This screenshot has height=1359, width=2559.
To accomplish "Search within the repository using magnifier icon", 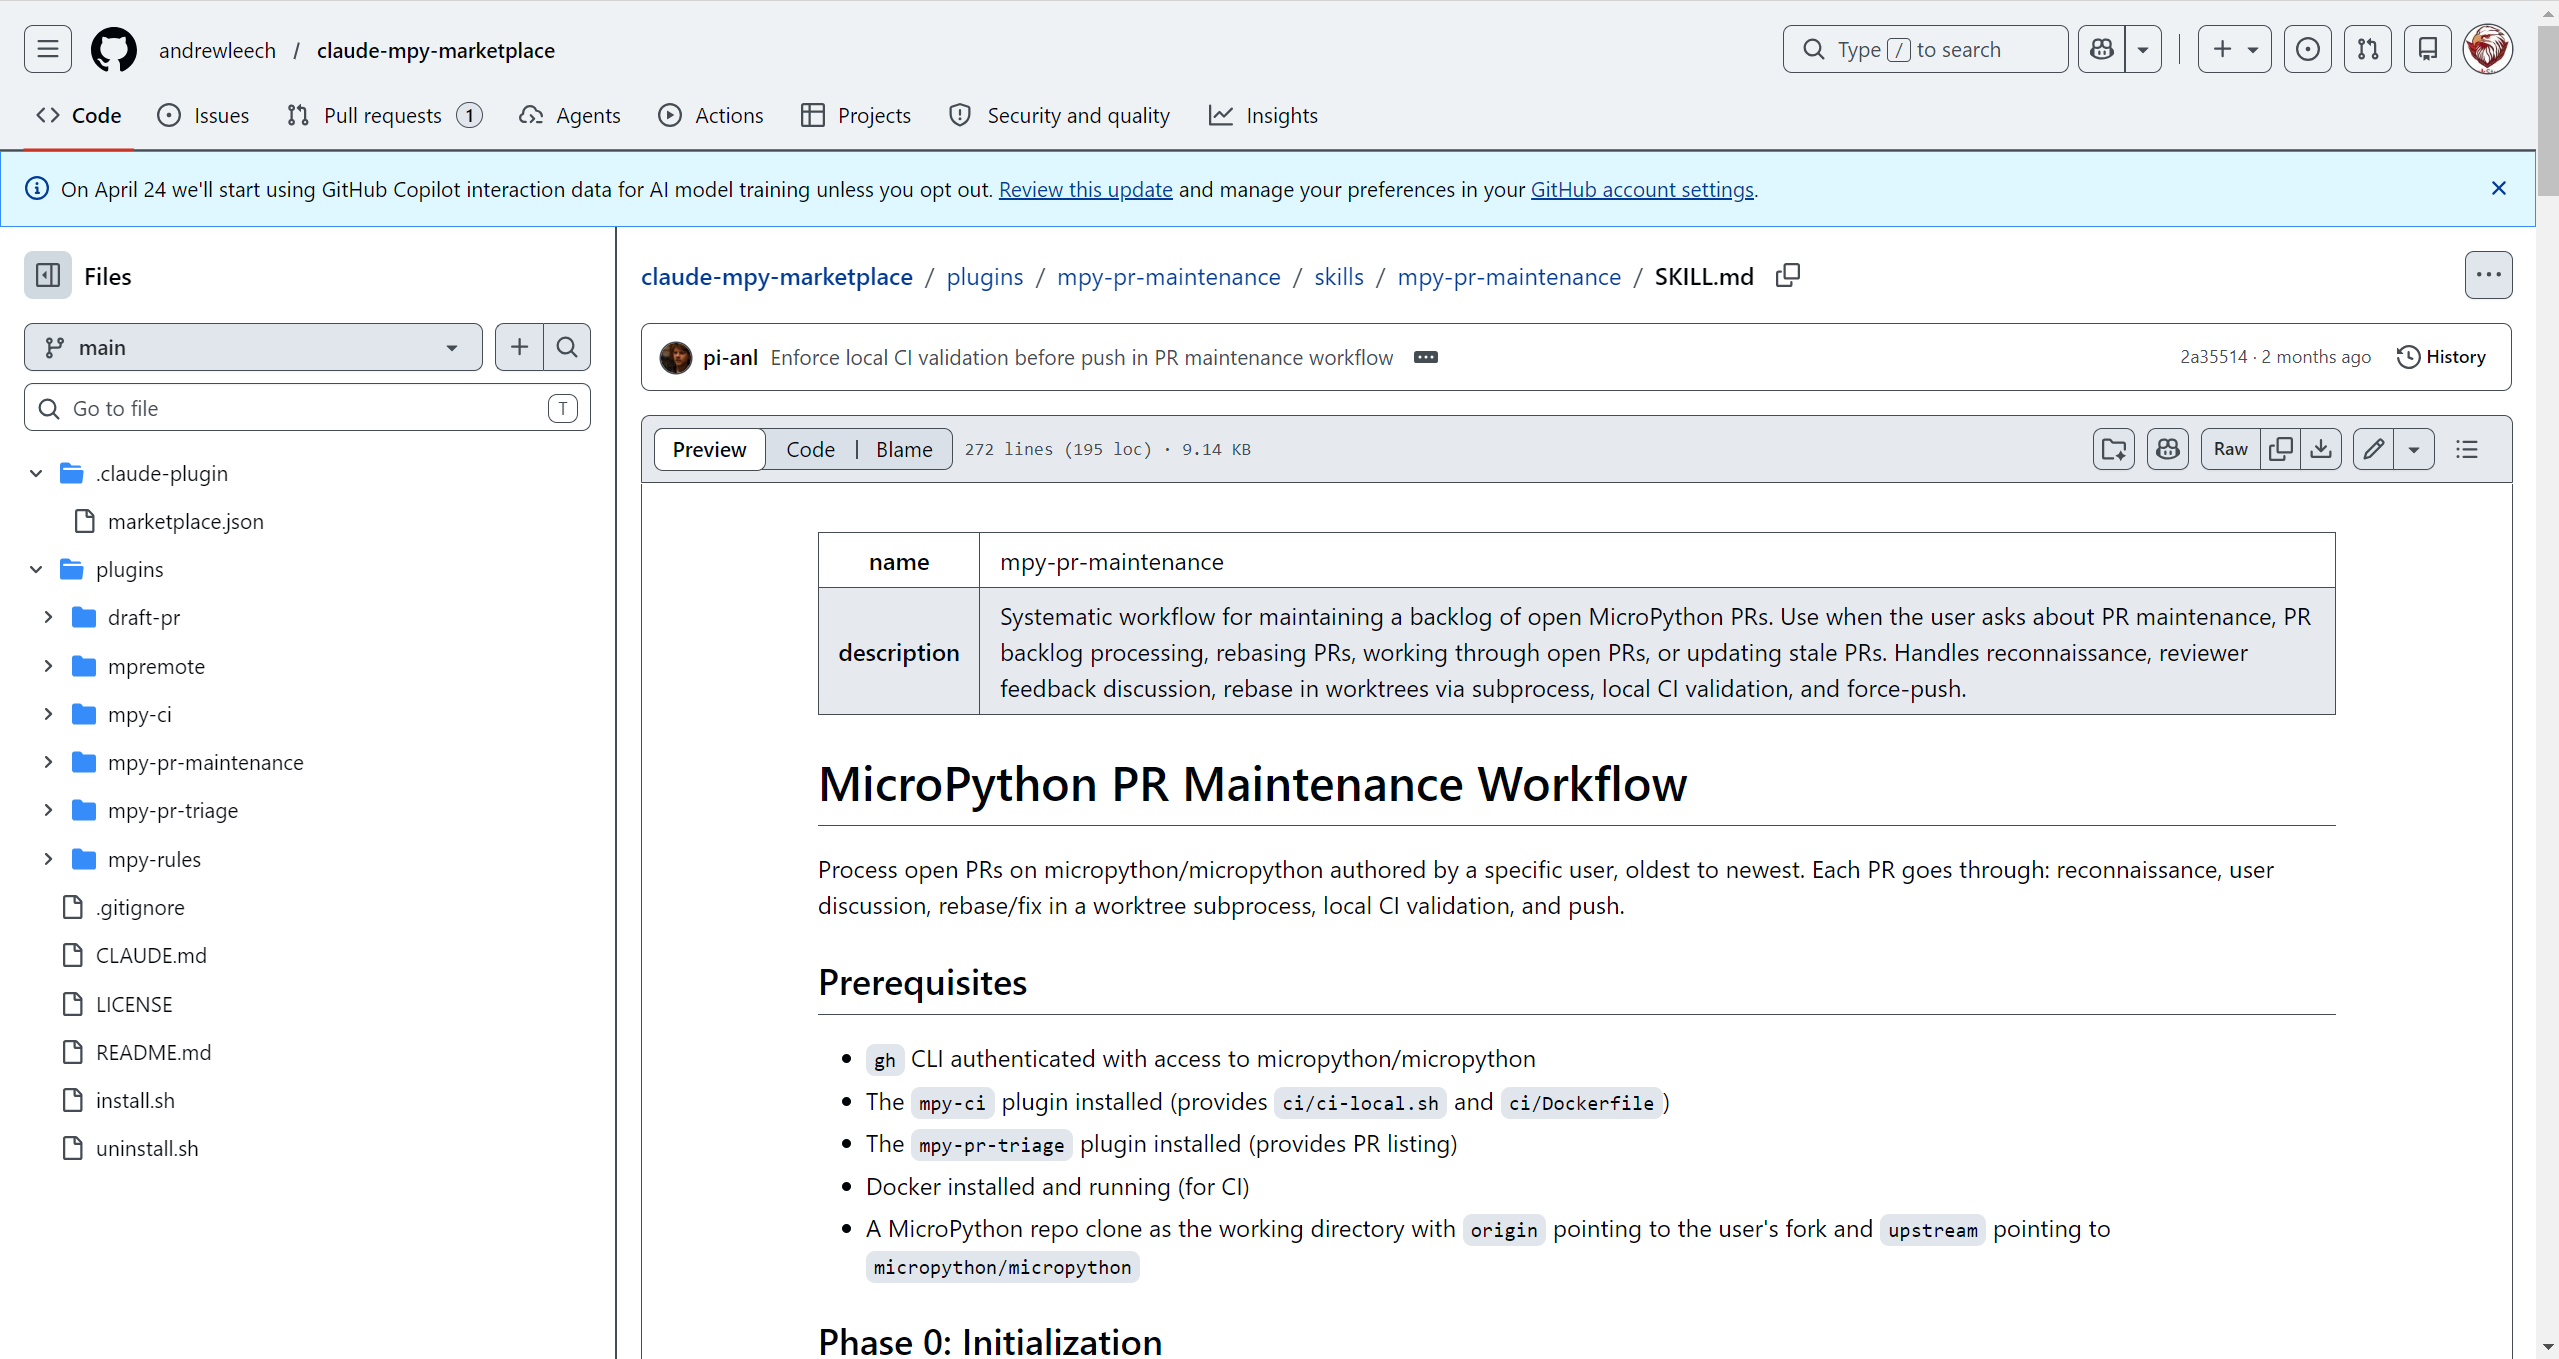I will pos(567,347).
